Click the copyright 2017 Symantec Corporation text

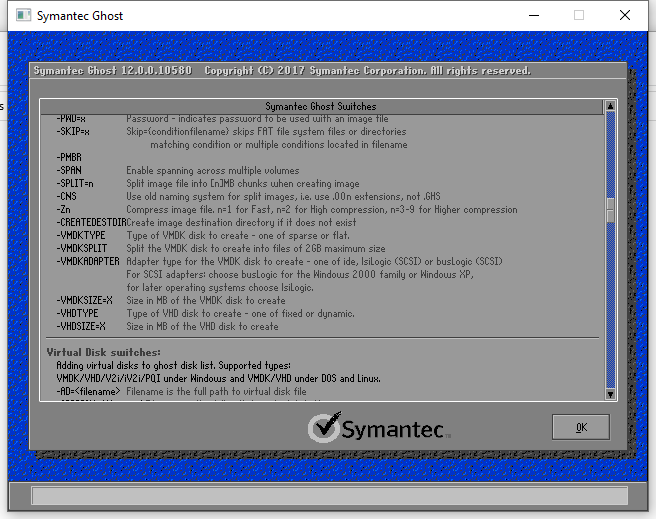point(367,71)
